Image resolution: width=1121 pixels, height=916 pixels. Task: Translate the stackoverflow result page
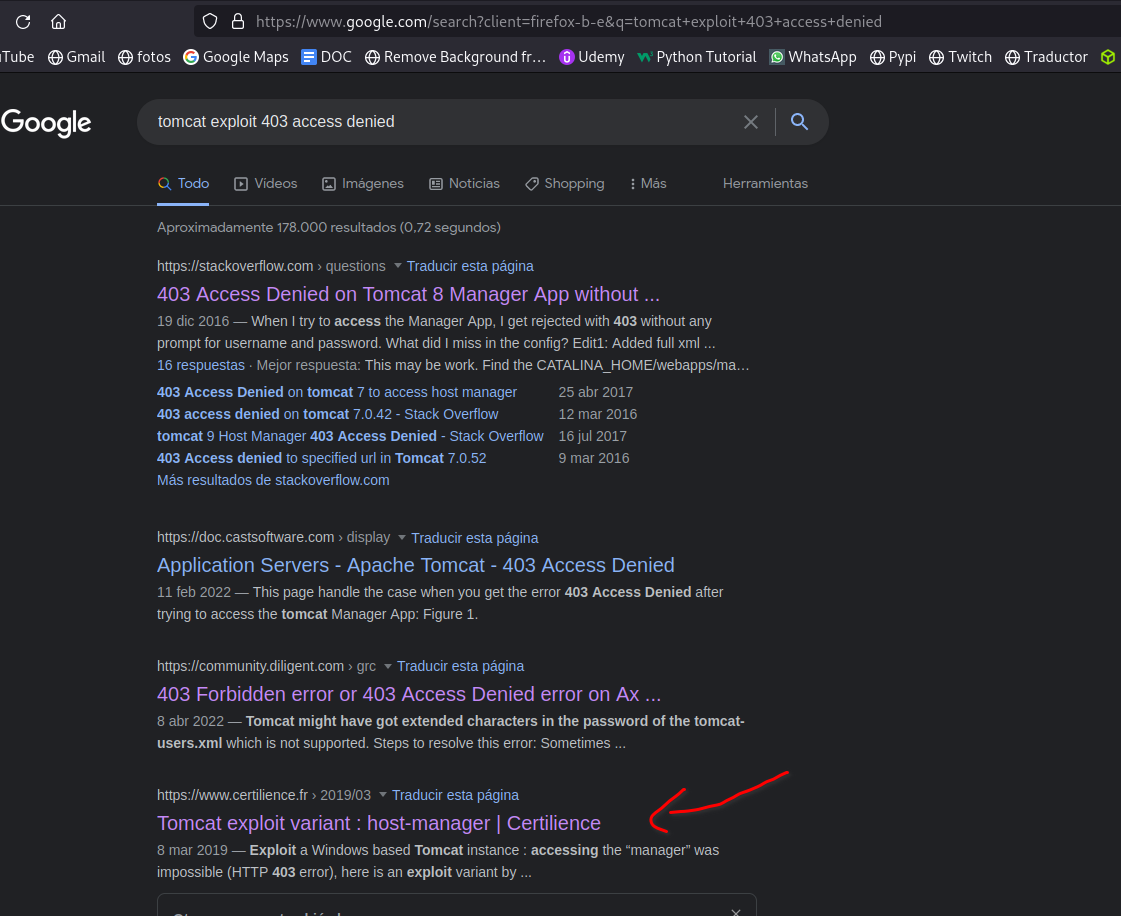[x=470, y=266]
